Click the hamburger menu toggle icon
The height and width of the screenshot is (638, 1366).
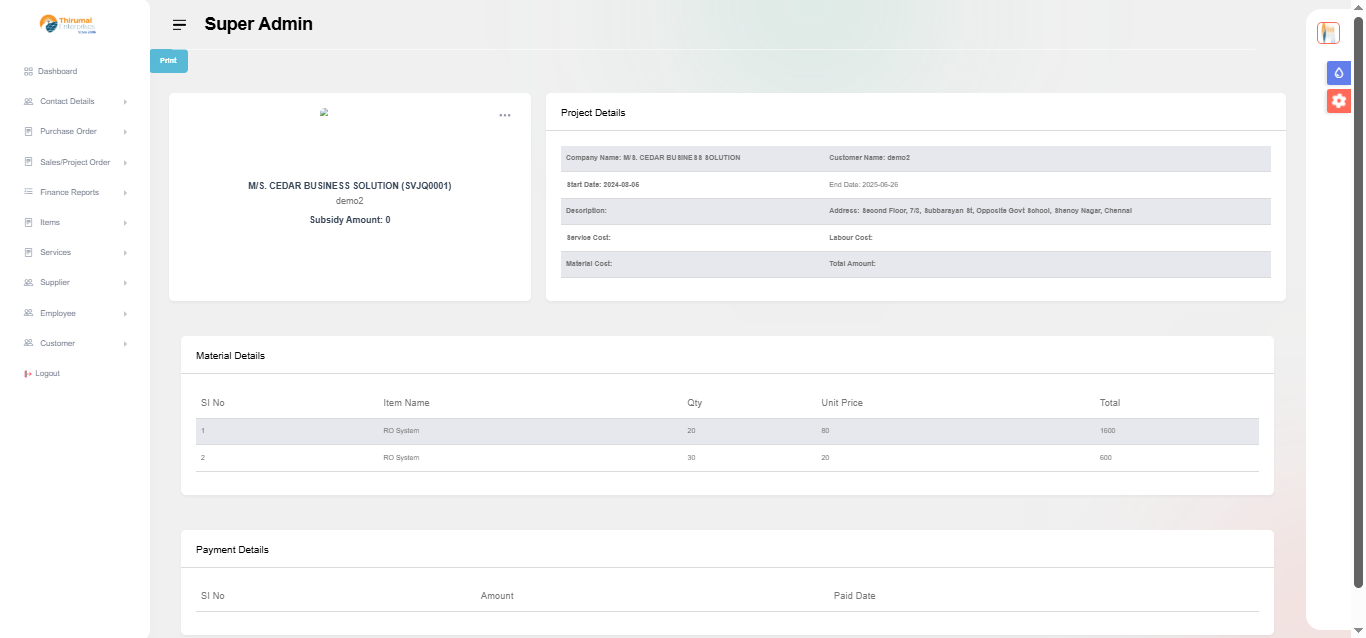[x=179, y=25]
